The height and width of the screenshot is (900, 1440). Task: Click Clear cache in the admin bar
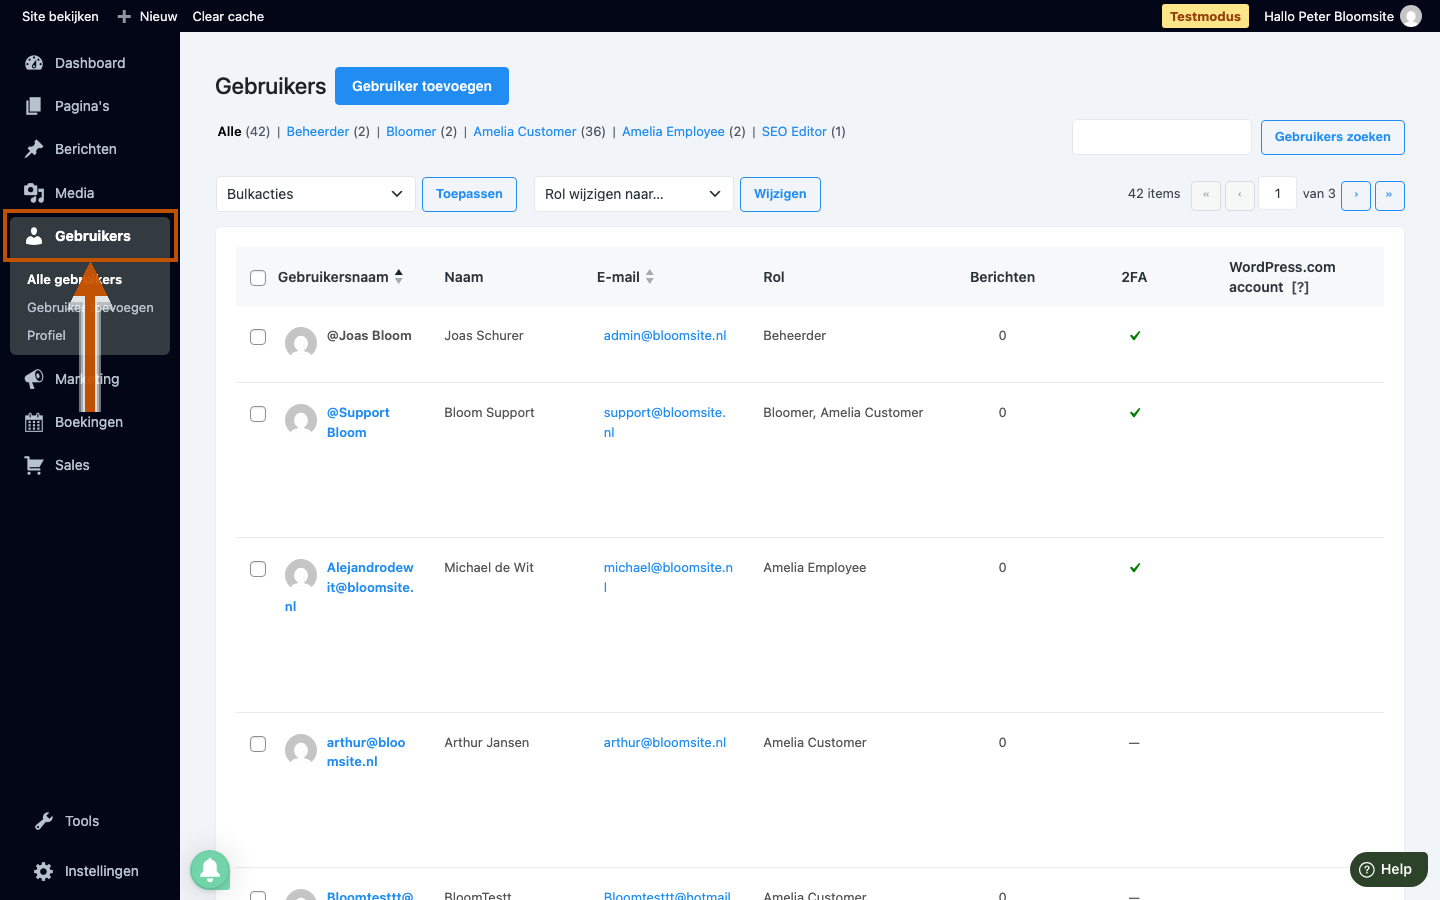(x=228, y=16)
